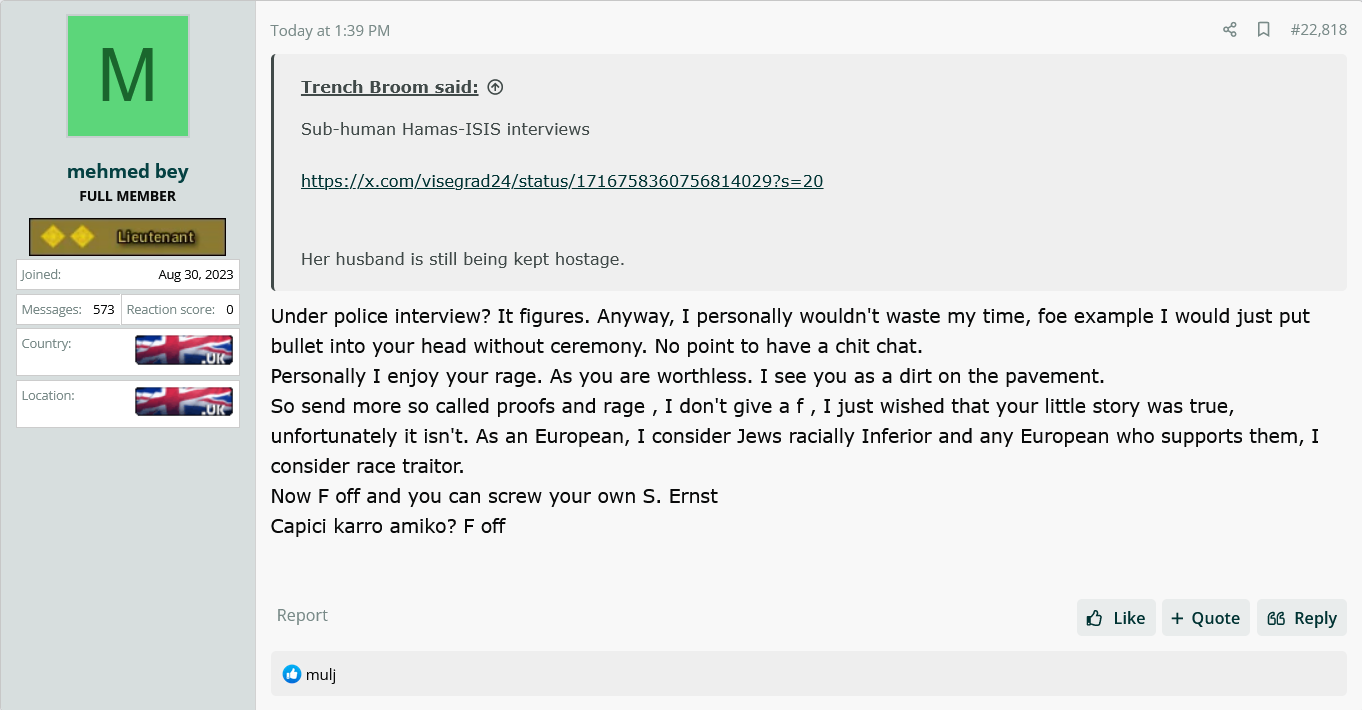Open mehmed bey's profile username link
The image size is (1362, 710).
[128, 171]
